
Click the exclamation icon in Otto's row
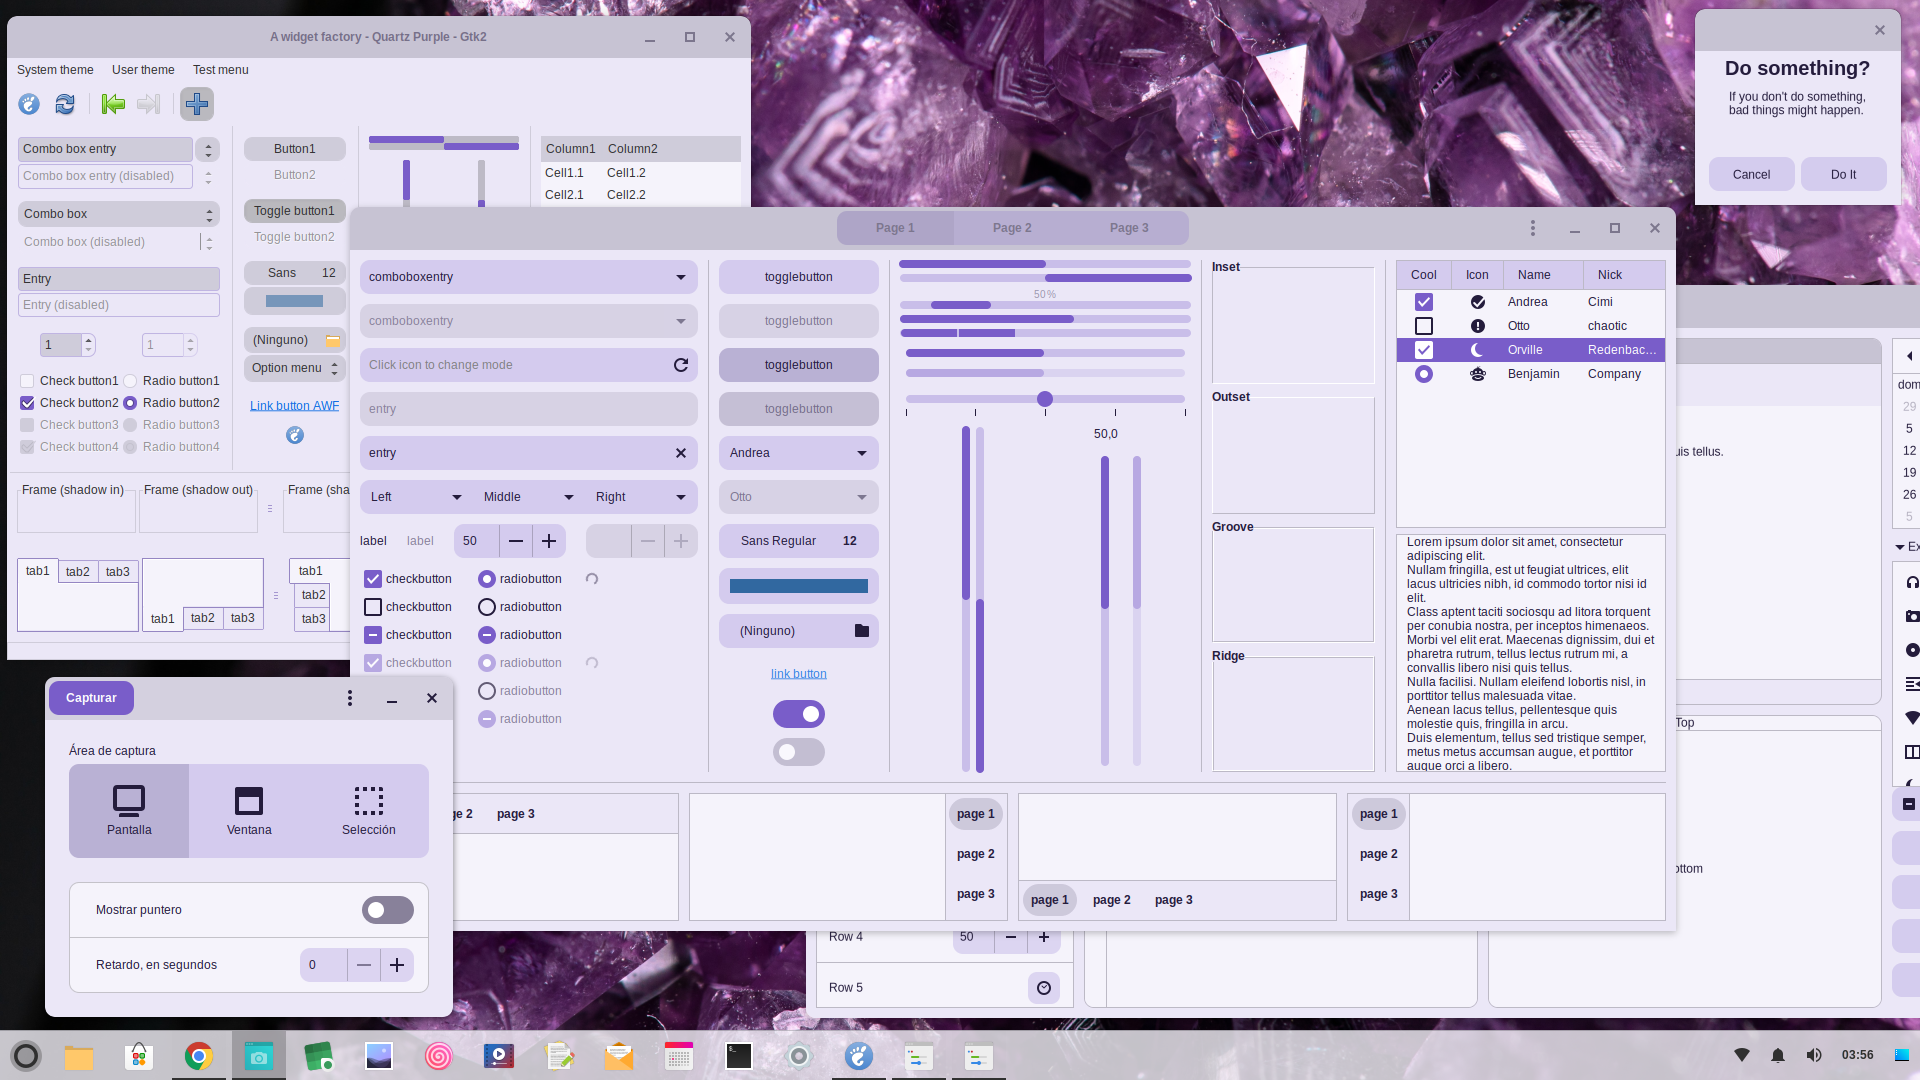pos(1477,326)
